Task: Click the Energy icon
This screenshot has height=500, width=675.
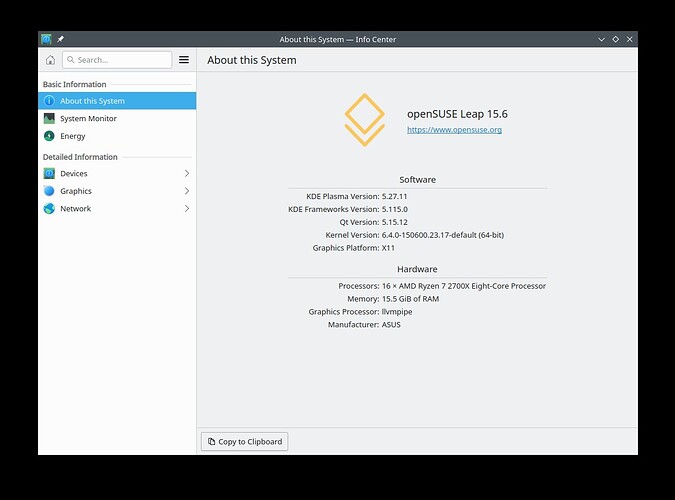Action: 50,136
